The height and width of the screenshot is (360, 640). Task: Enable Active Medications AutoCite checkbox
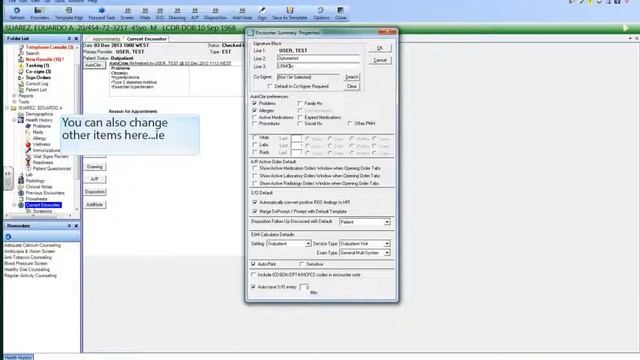click(x=255, y=118)
